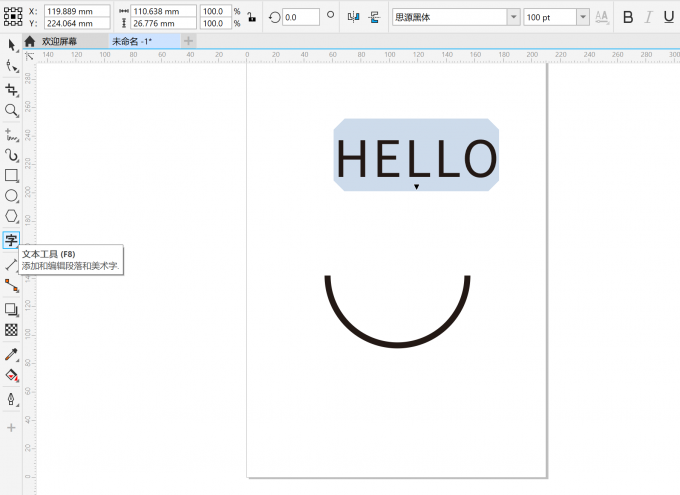680x495 pixels.
Task: Select the Drop shadow tool
Action: click(11, 309)
